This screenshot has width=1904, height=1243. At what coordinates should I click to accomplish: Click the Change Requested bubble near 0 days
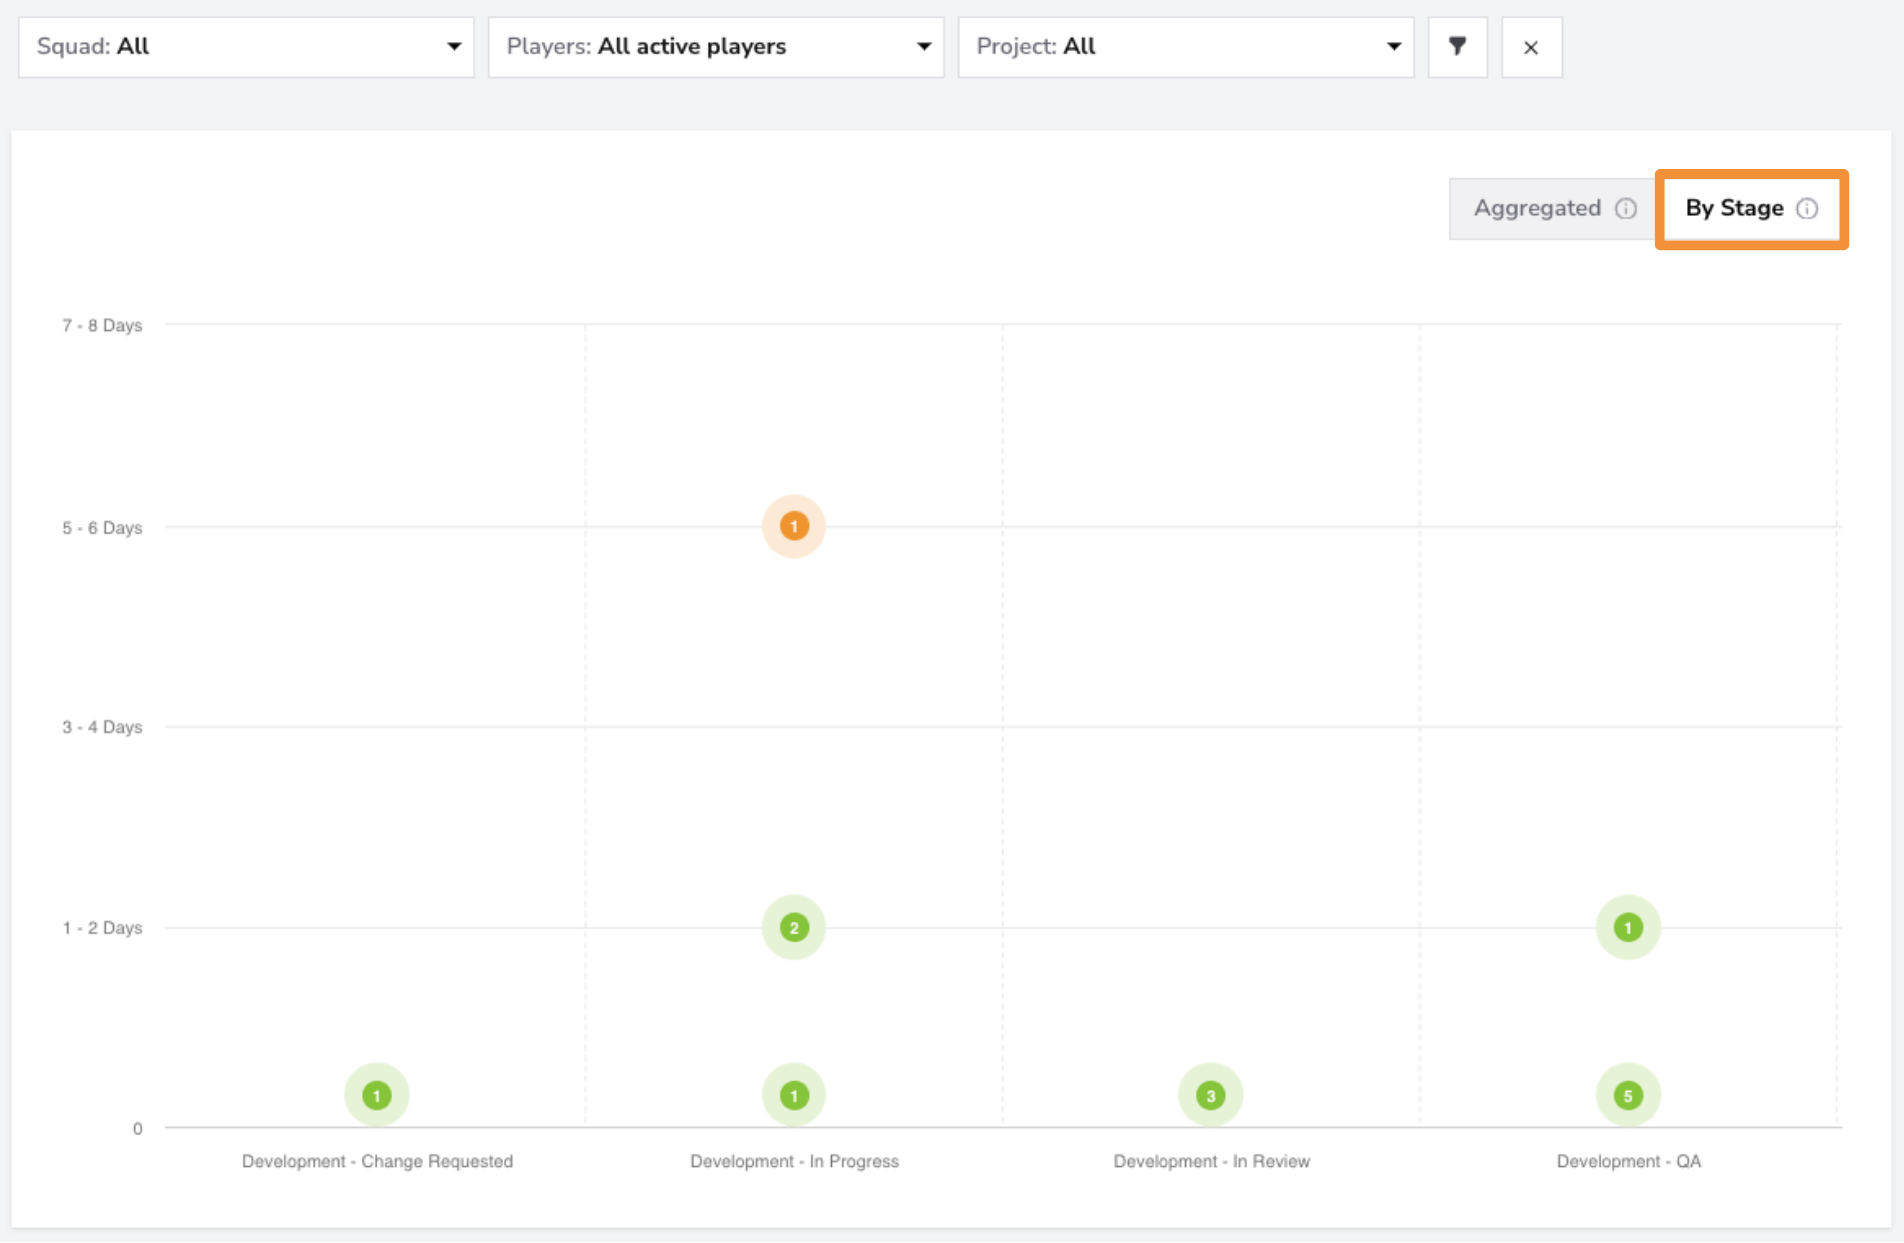coord(377,1095)
